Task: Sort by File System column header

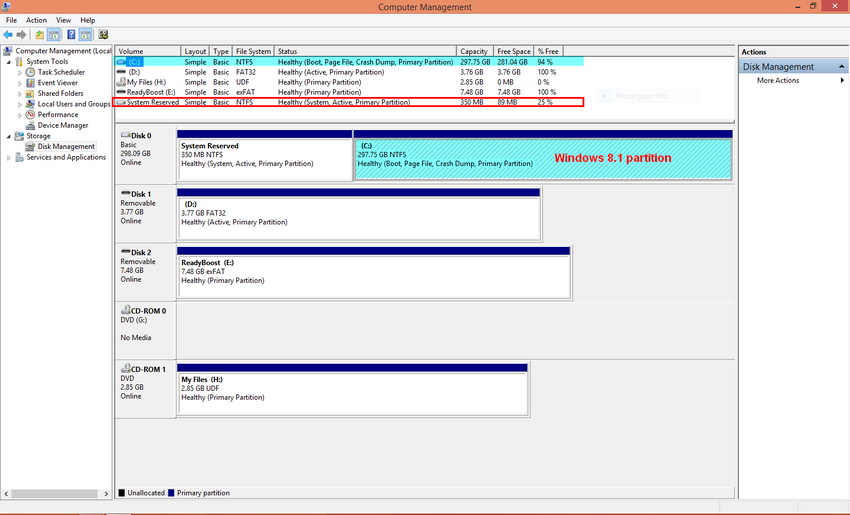Action: click(253, 52)
